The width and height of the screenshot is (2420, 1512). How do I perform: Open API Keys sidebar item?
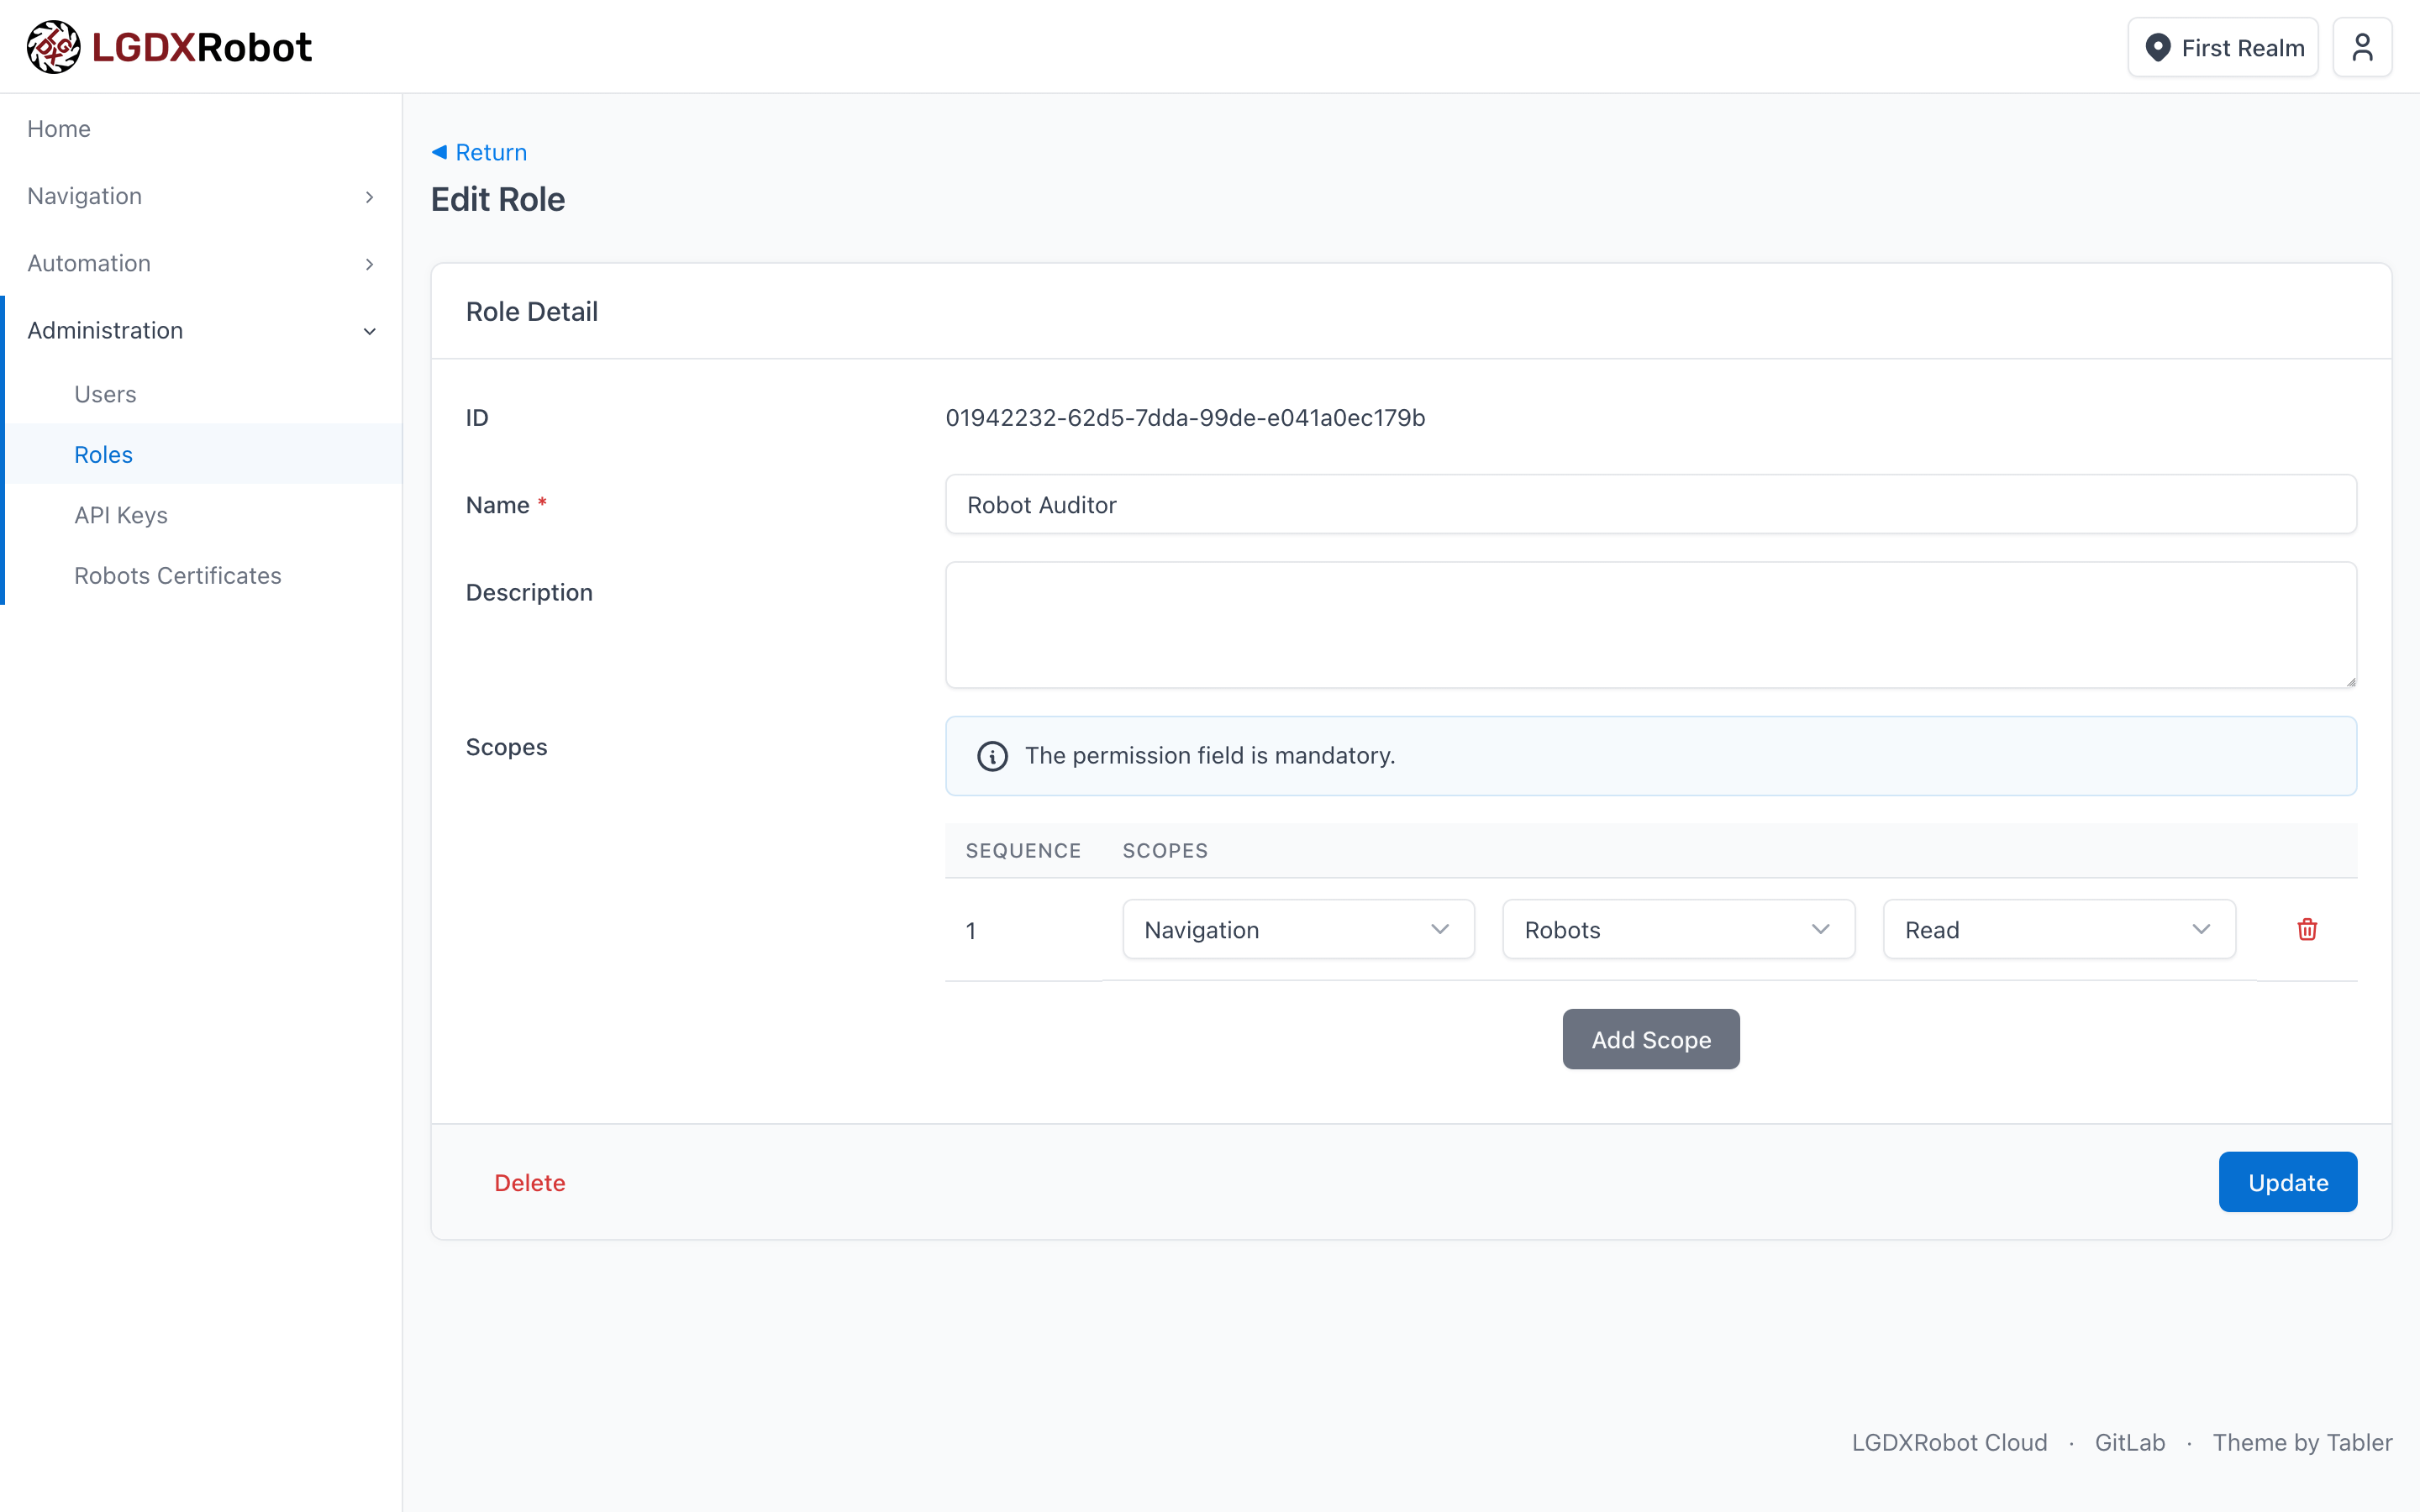[121, 515]
